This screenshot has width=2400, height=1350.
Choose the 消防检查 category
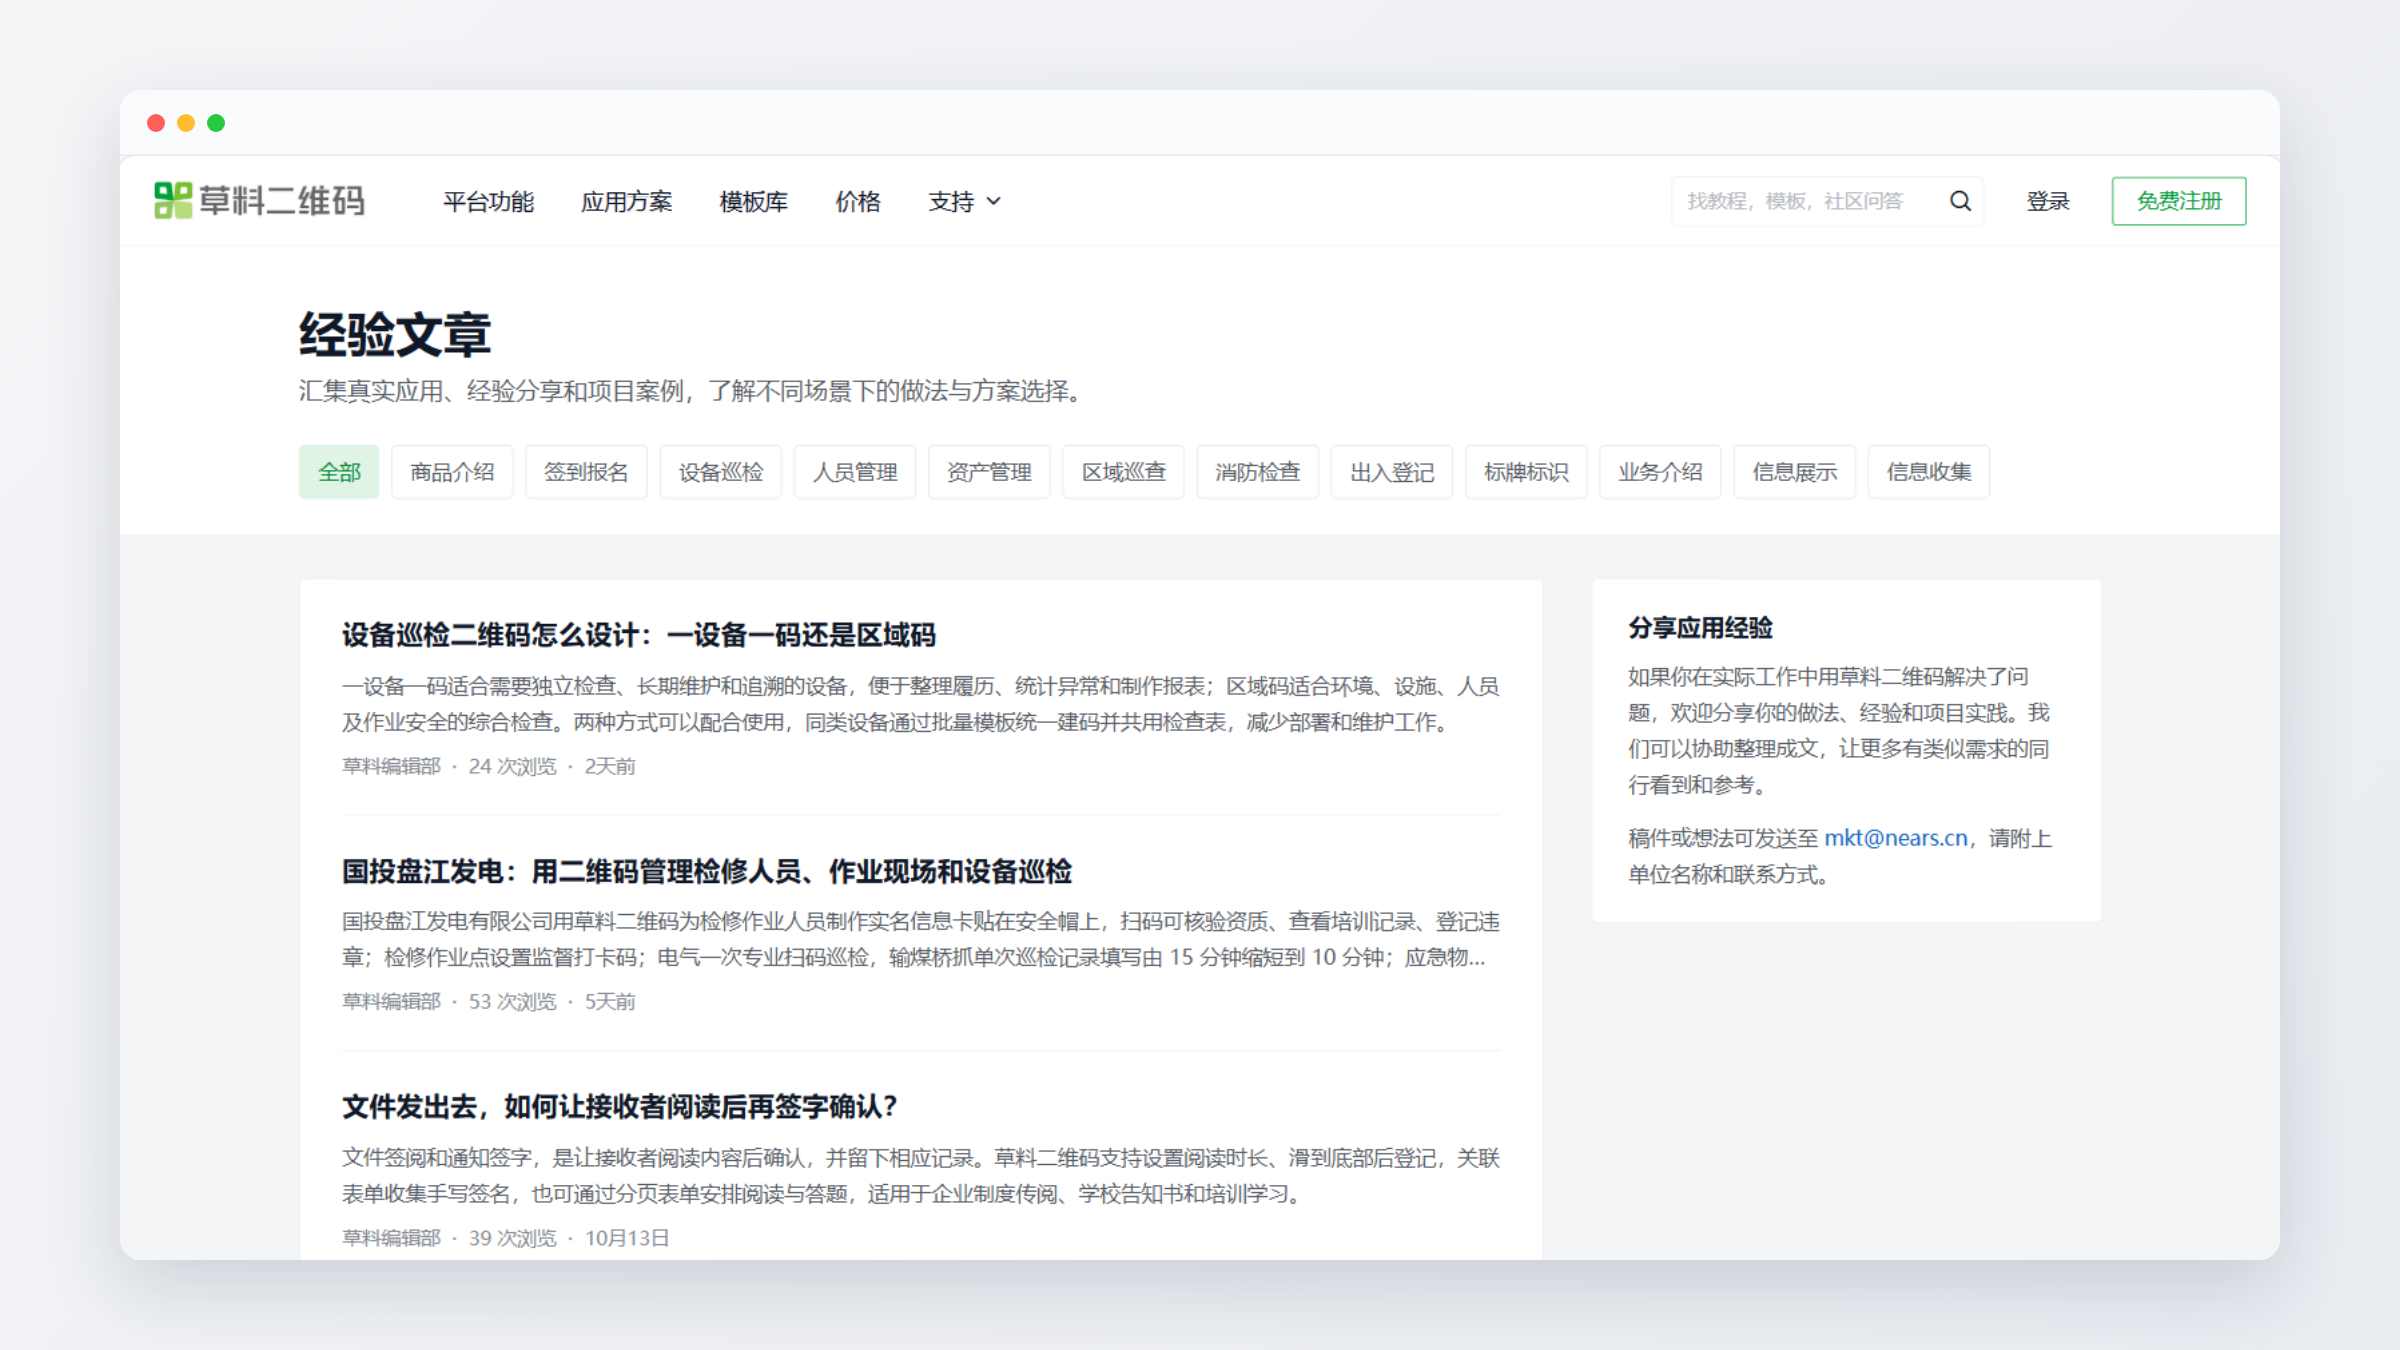[1258, 472]
